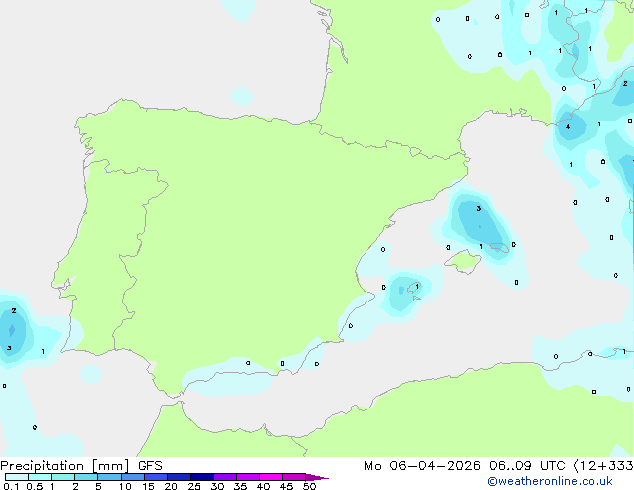Select the 5 mm legend color swatch
634x490 pixels.
point(110,477)
